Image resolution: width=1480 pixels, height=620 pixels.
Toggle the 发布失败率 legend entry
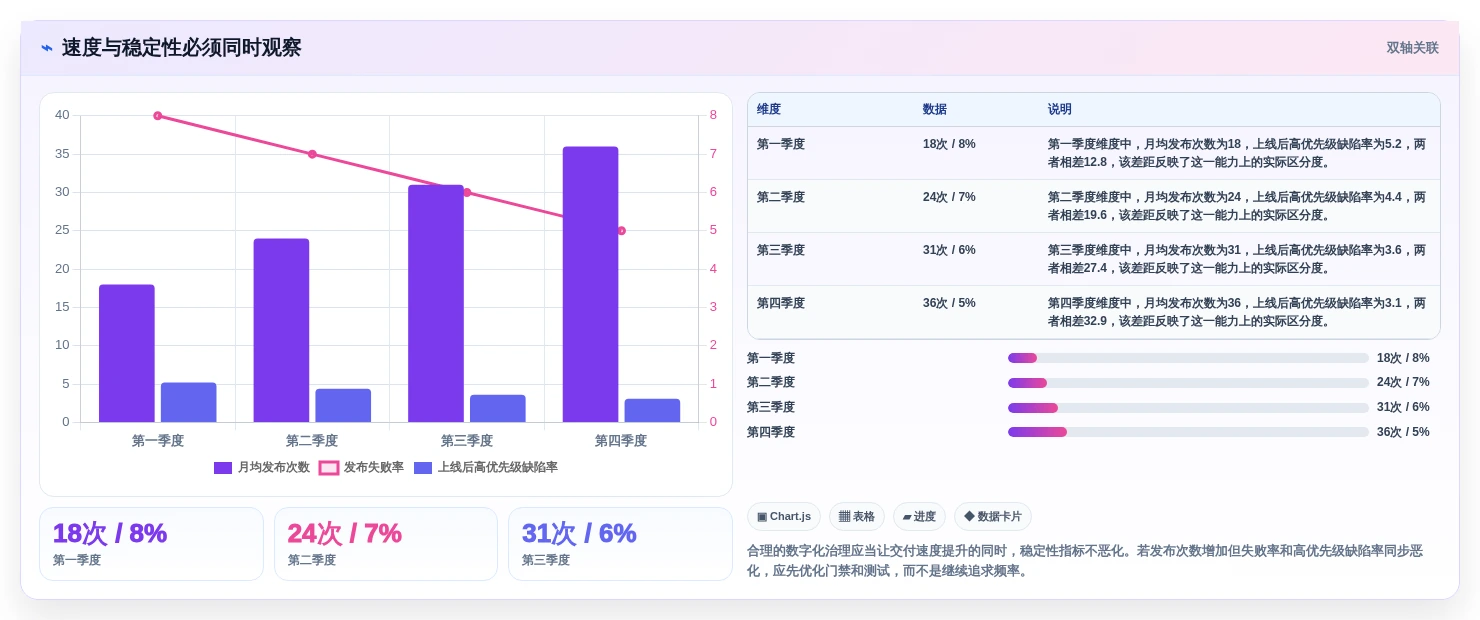361,467
